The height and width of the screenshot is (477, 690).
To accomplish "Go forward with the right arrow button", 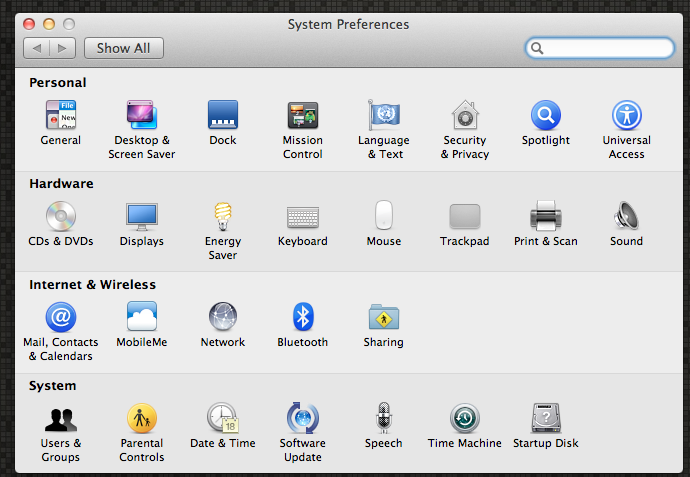I will [x=62, y=48].
